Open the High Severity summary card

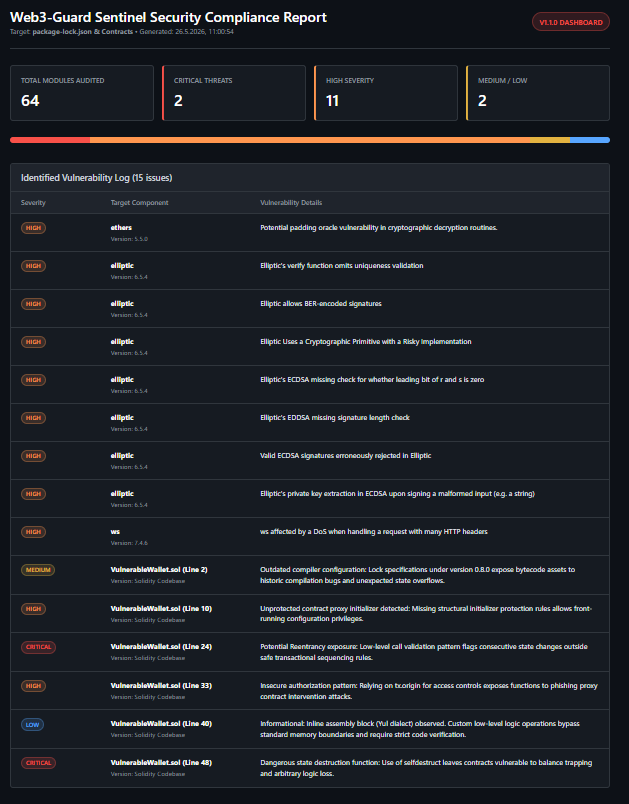[386, 93]
